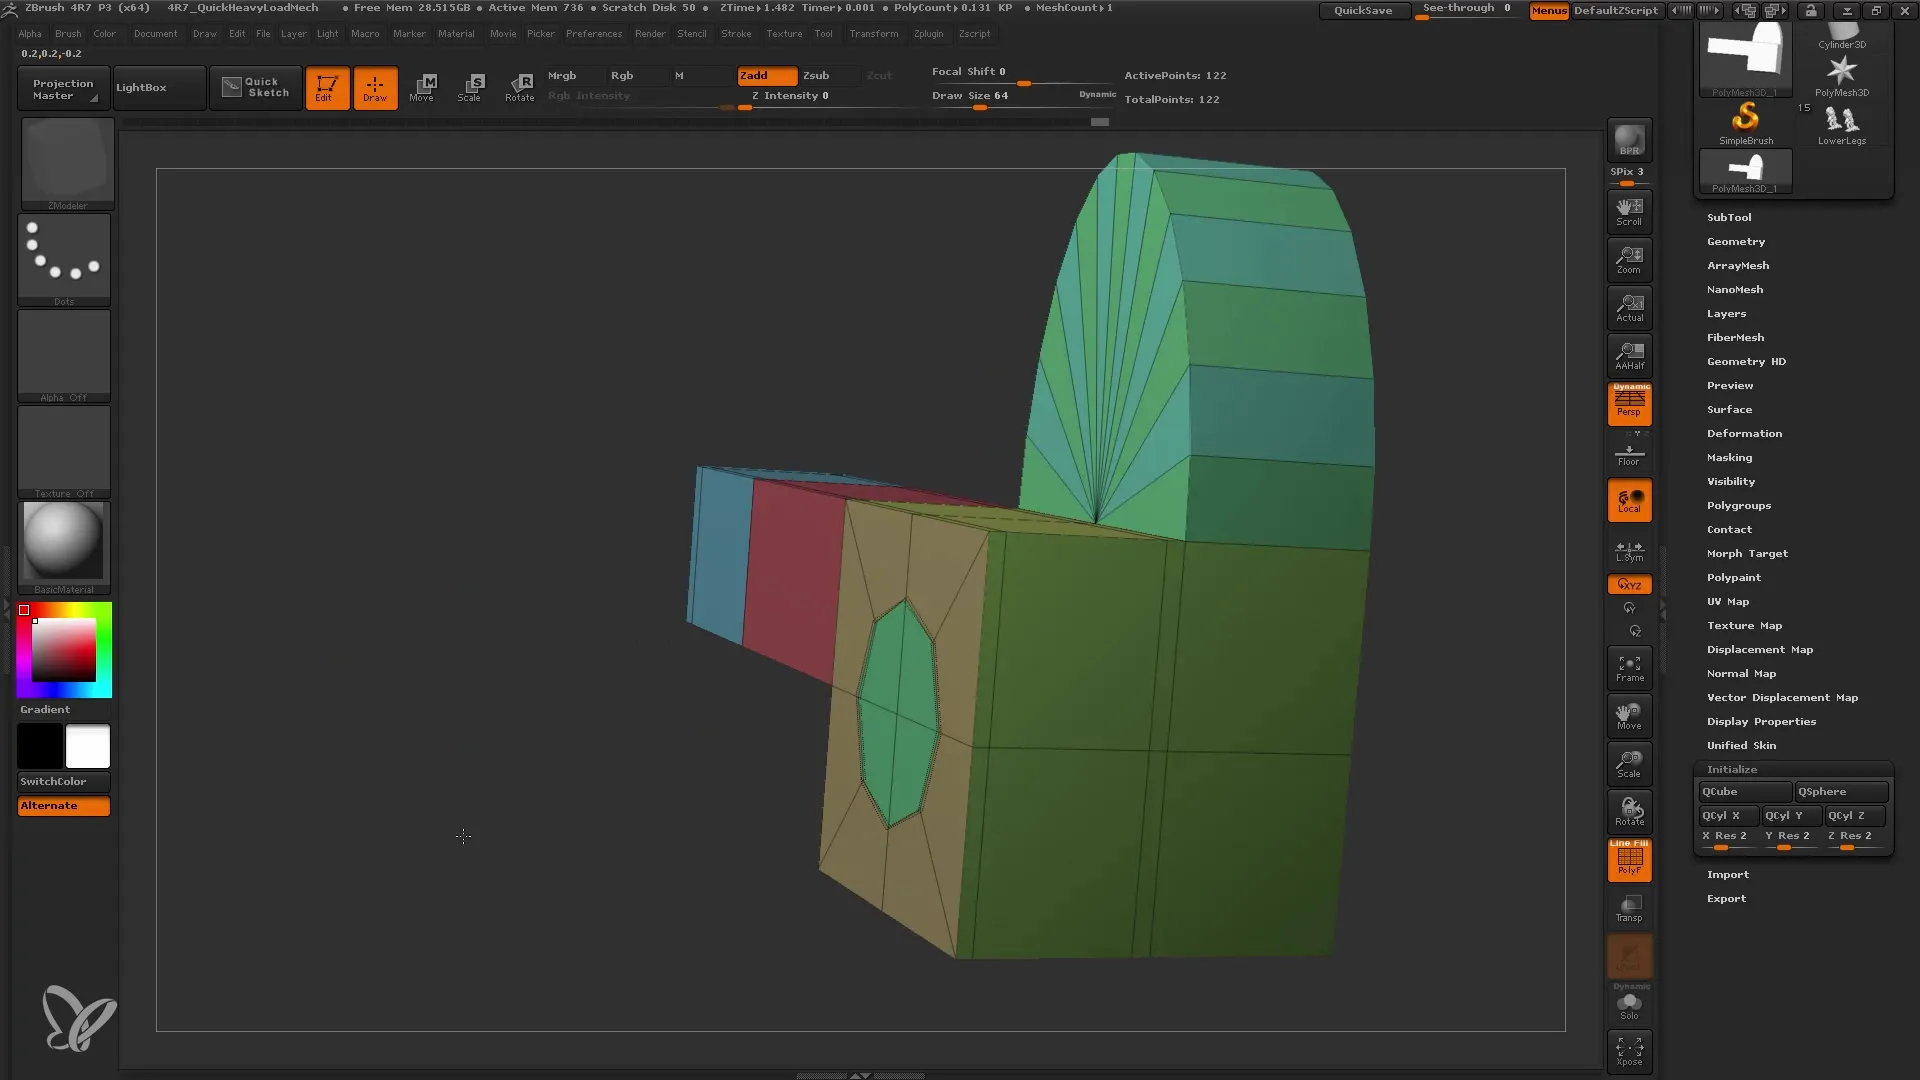1920x1080 pixels.
Task: Activate Draw mode button
Action: click(x=375, y=88)
